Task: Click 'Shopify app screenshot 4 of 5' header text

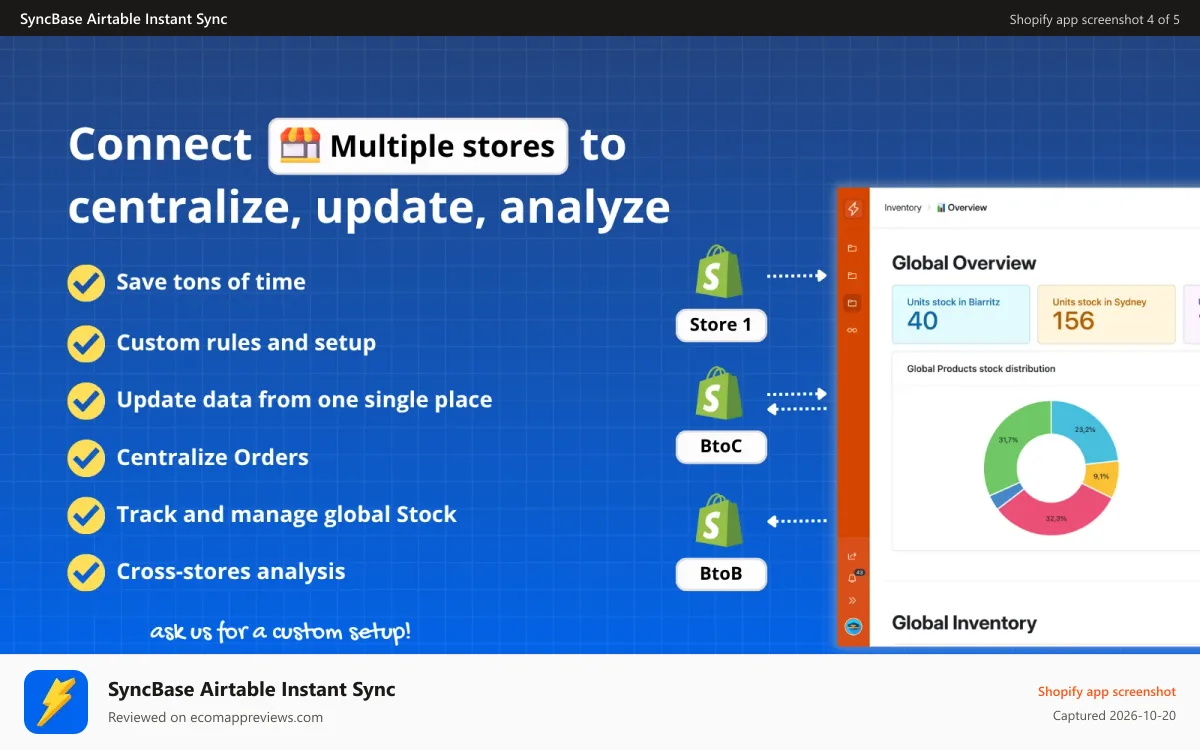Action: coord(1094,20)
